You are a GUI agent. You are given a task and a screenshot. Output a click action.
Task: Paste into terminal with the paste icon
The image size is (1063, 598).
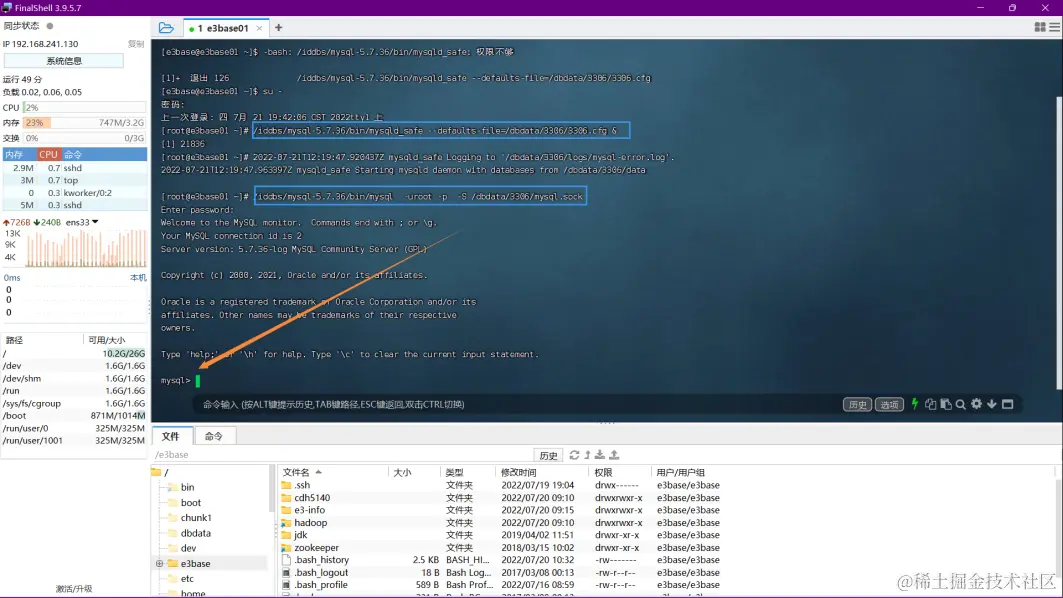[x=946, y=404]
